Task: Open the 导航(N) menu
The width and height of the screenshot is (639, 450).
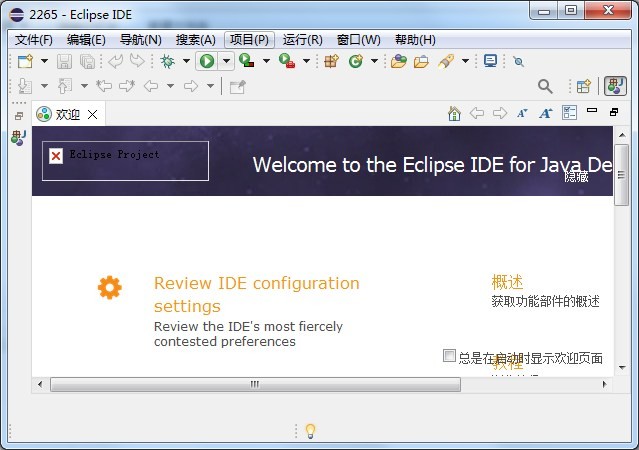Action: [x=141, y=40]
